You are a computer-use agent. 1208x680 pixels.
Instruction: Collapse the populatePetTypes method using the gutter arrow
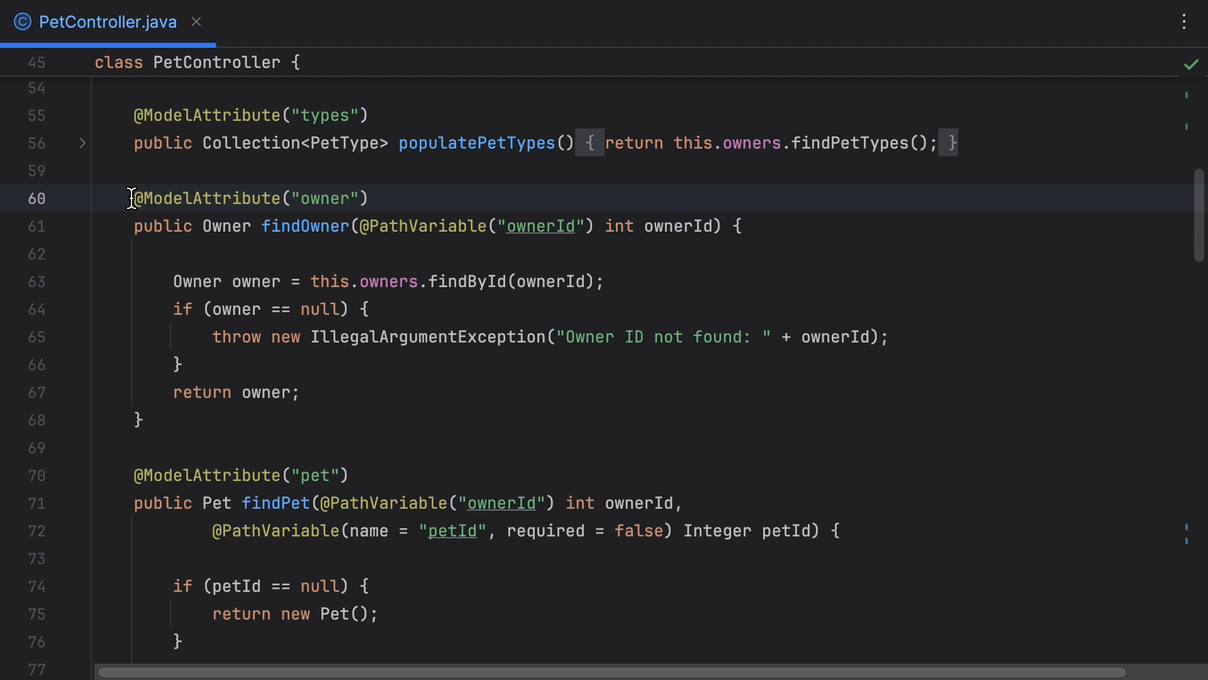(83, 143)
